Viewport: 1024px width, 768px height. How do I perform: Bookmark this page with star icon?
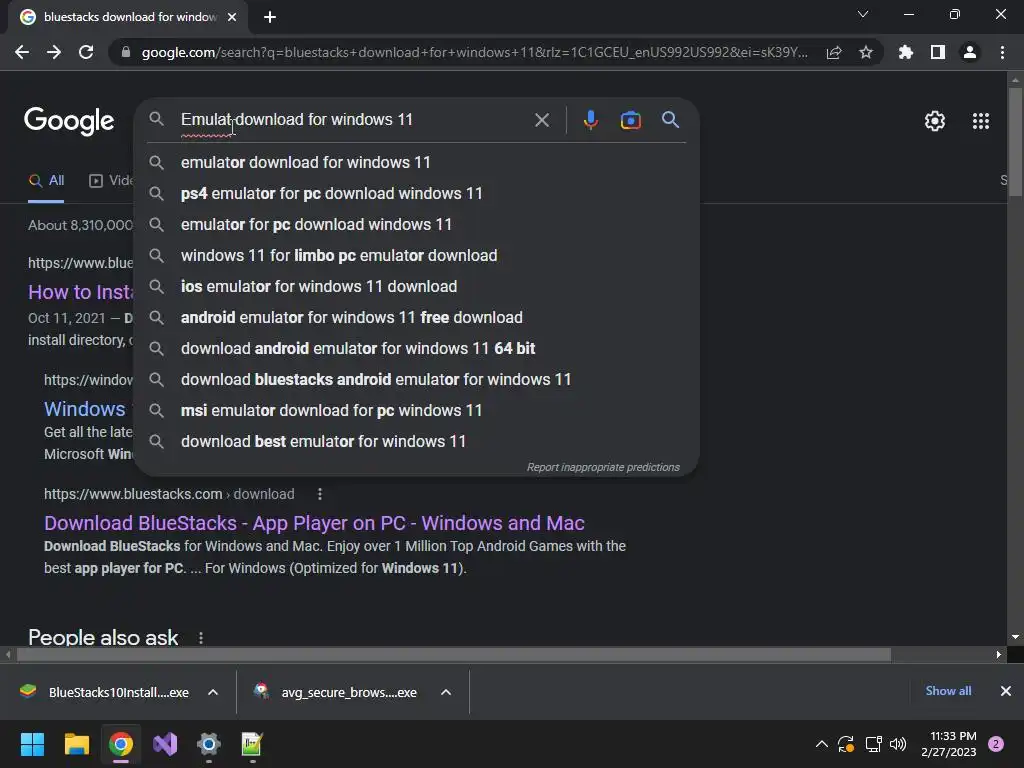tap(866, 52)
